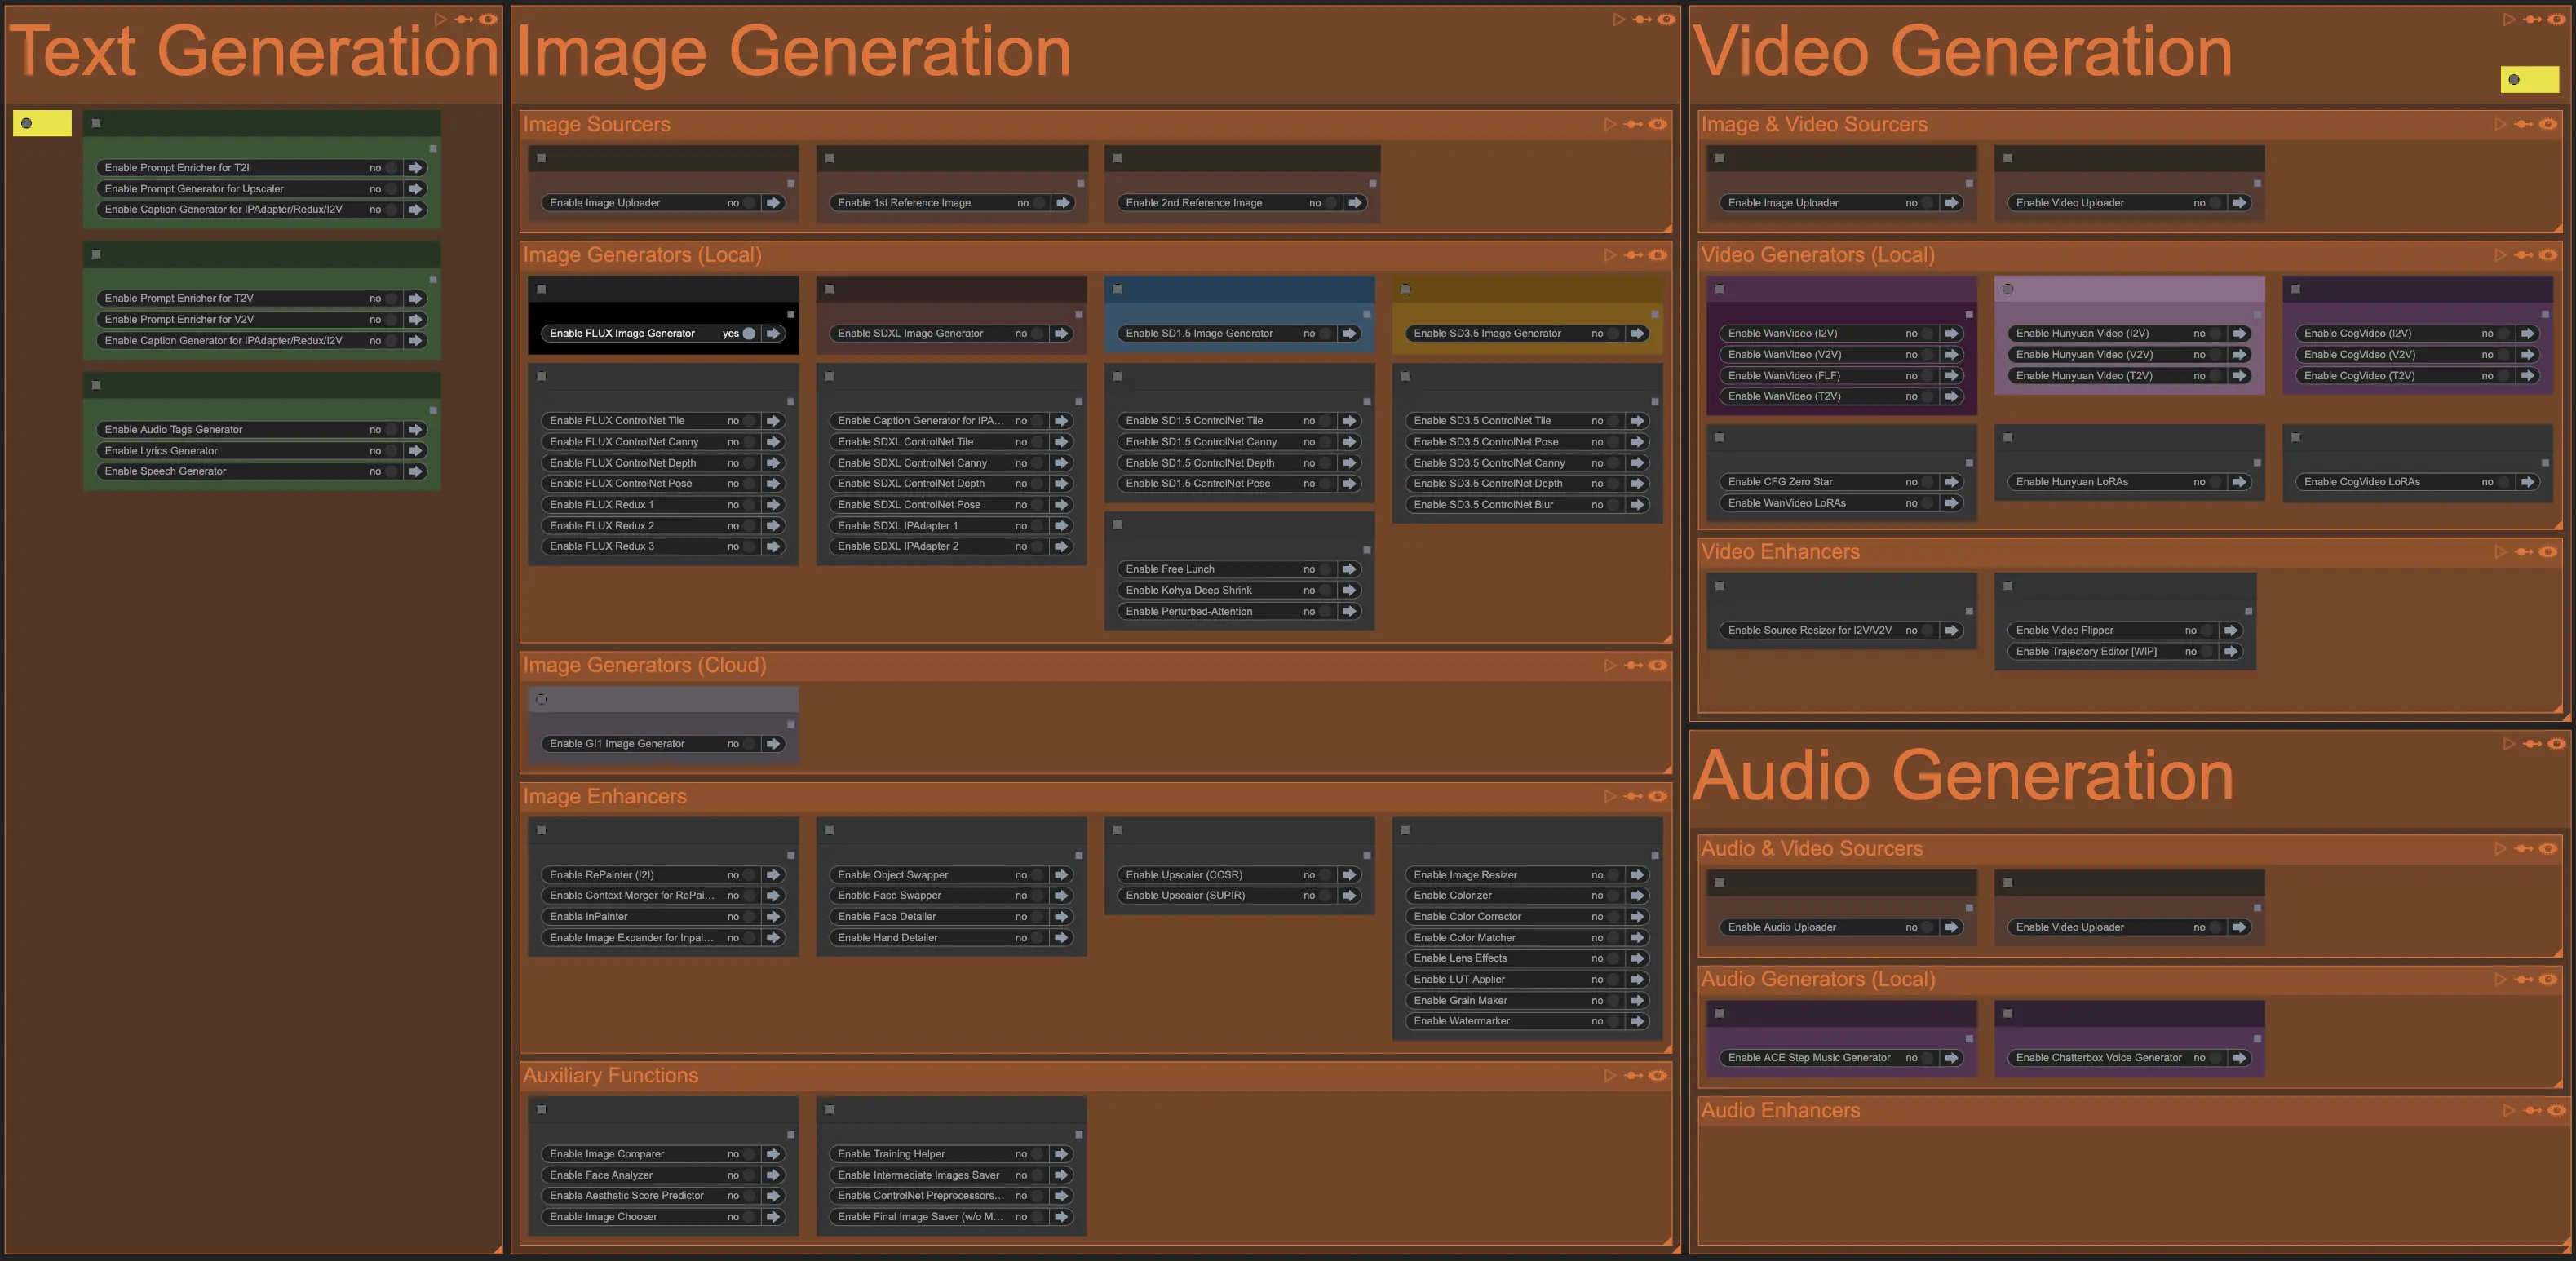This screenshot has height=1261, width=2576.
Task: Select the Image Generators (Local) group title
Action: point(642,255)
